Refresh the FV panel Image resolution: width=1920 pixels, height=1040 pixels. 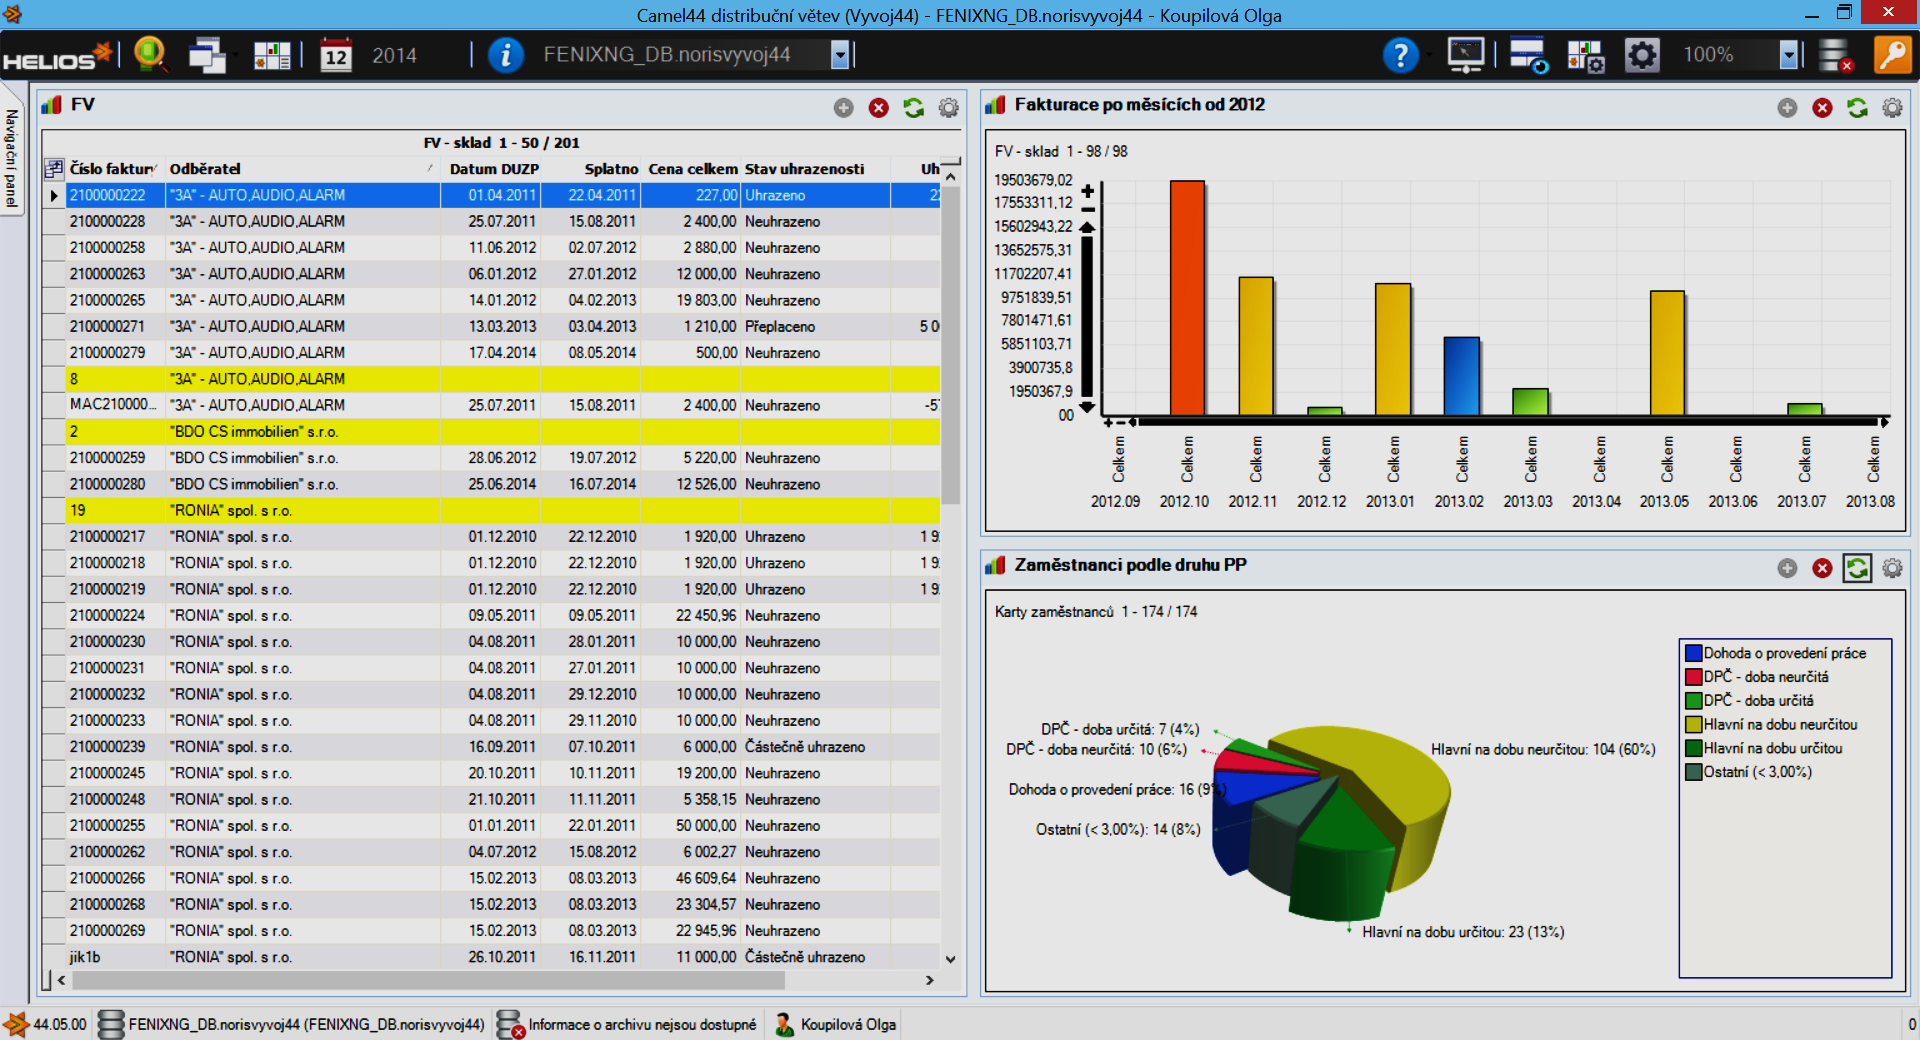(x=914, y=108)
